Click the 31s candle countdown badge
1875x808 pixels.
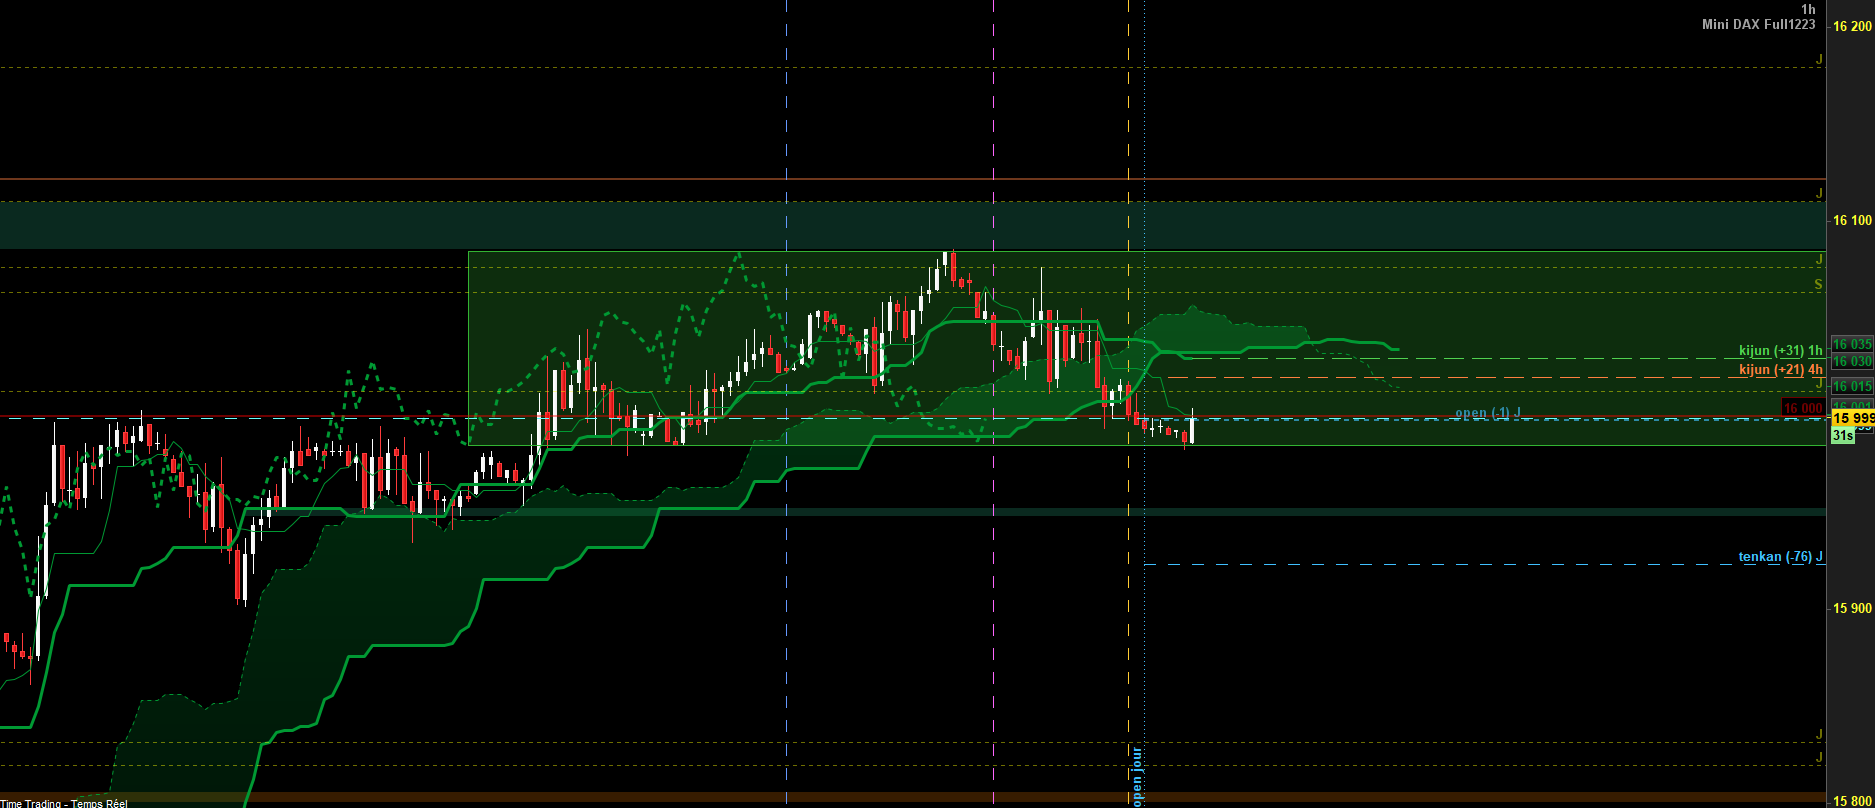point(1842,436)
